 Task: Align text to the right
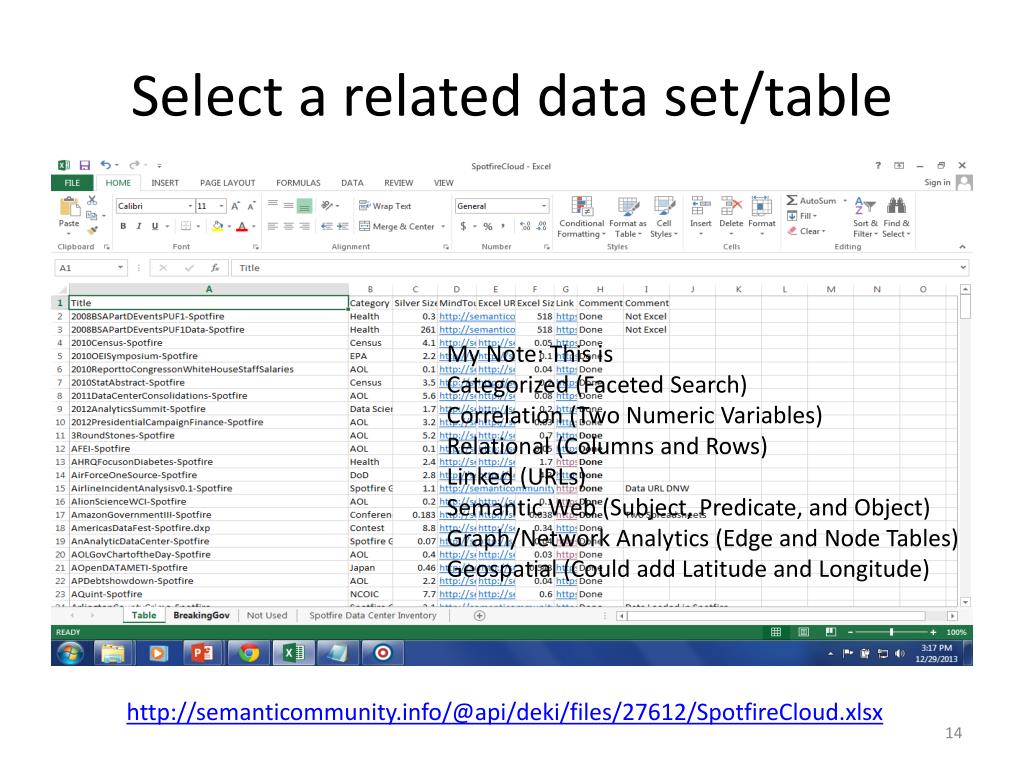click(304, 226)
